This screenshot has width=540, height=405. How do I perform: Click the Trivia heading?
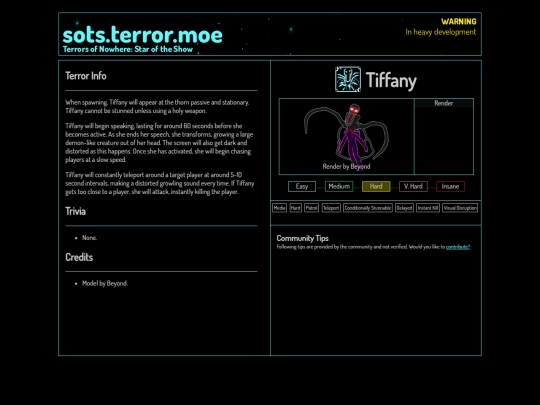click(75, 211)
